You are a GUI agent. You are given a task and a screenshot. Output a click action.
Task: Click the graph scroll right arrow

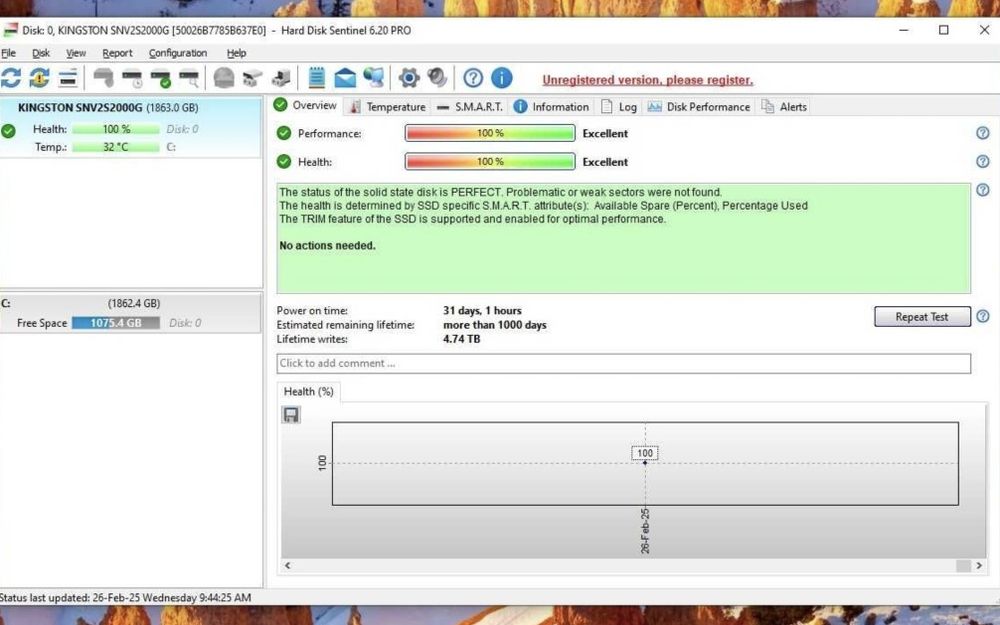coord(979,565)
